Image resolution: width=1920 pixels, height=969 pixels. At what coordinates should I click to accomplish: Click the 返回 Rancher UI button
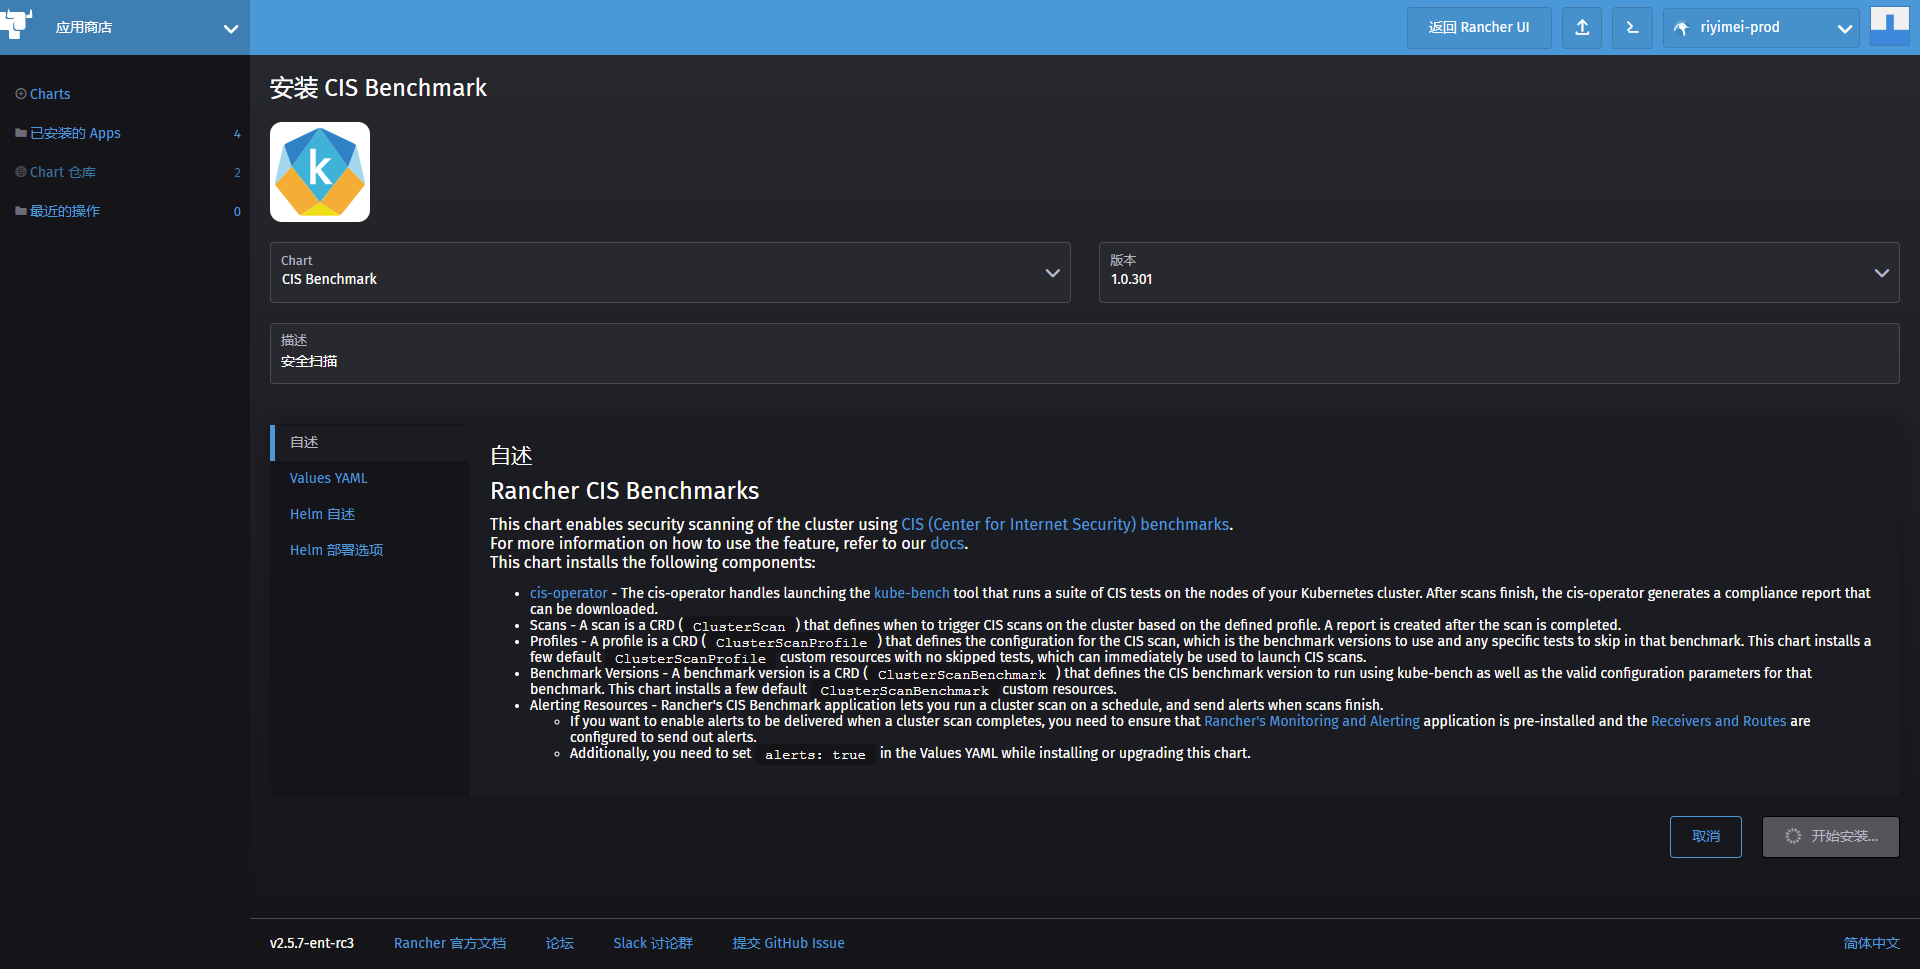tap(1479, 28)
